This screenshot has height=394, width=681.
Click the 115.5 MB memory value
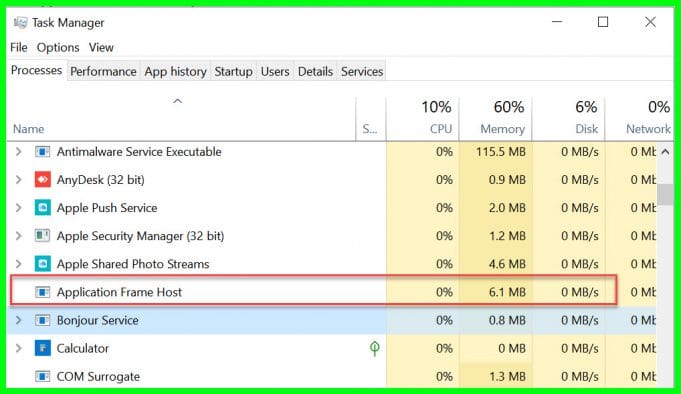pyautogui.click(x=501, y=152)
